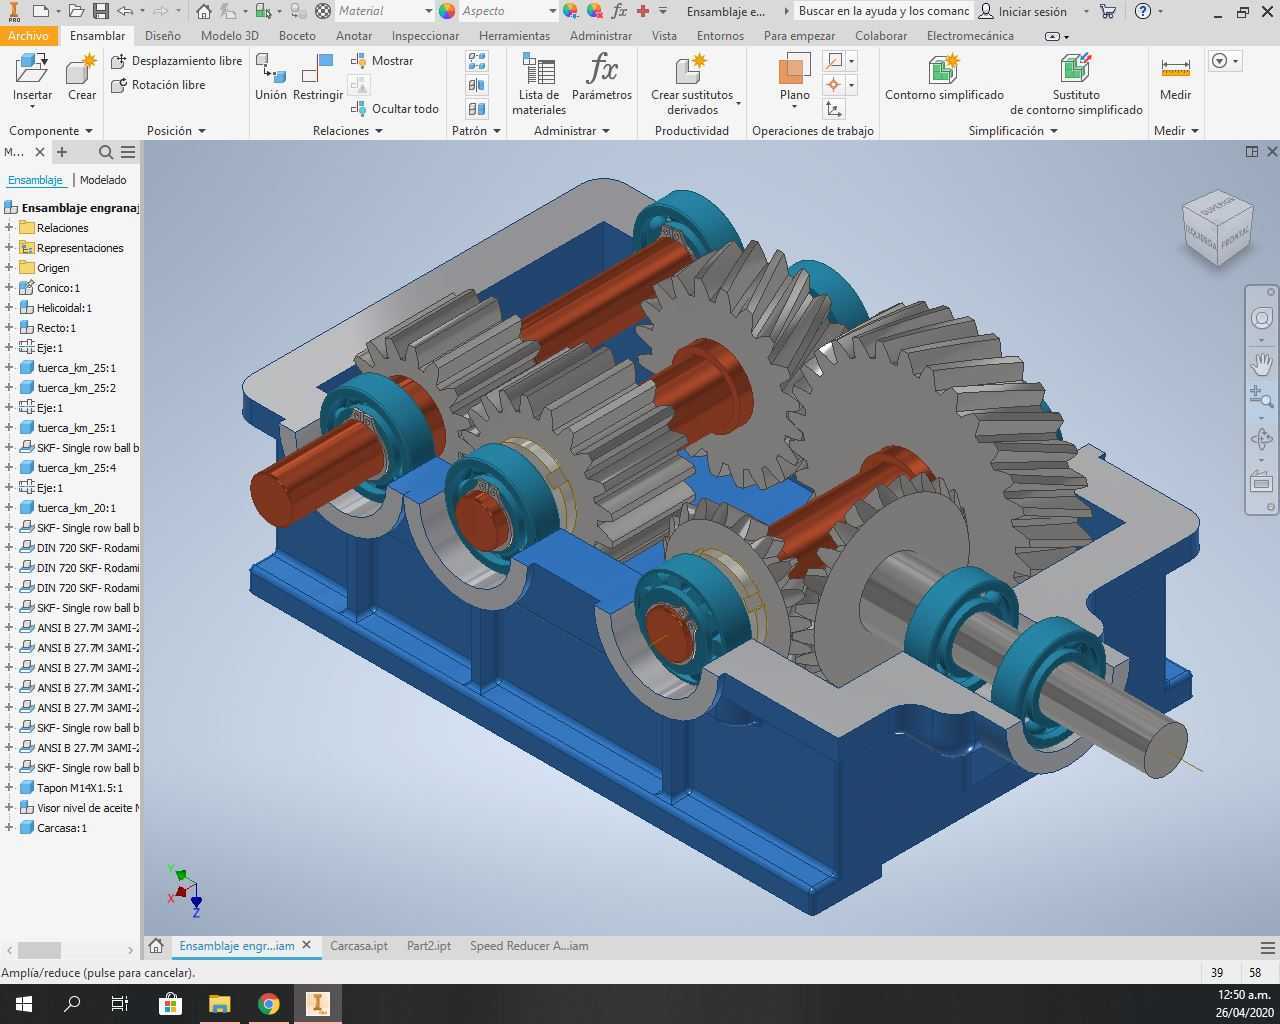This screenshot has height=1024, width=1280.
Task: Click the work axis icon in Operaciones de trabajo
Action: 833,61
